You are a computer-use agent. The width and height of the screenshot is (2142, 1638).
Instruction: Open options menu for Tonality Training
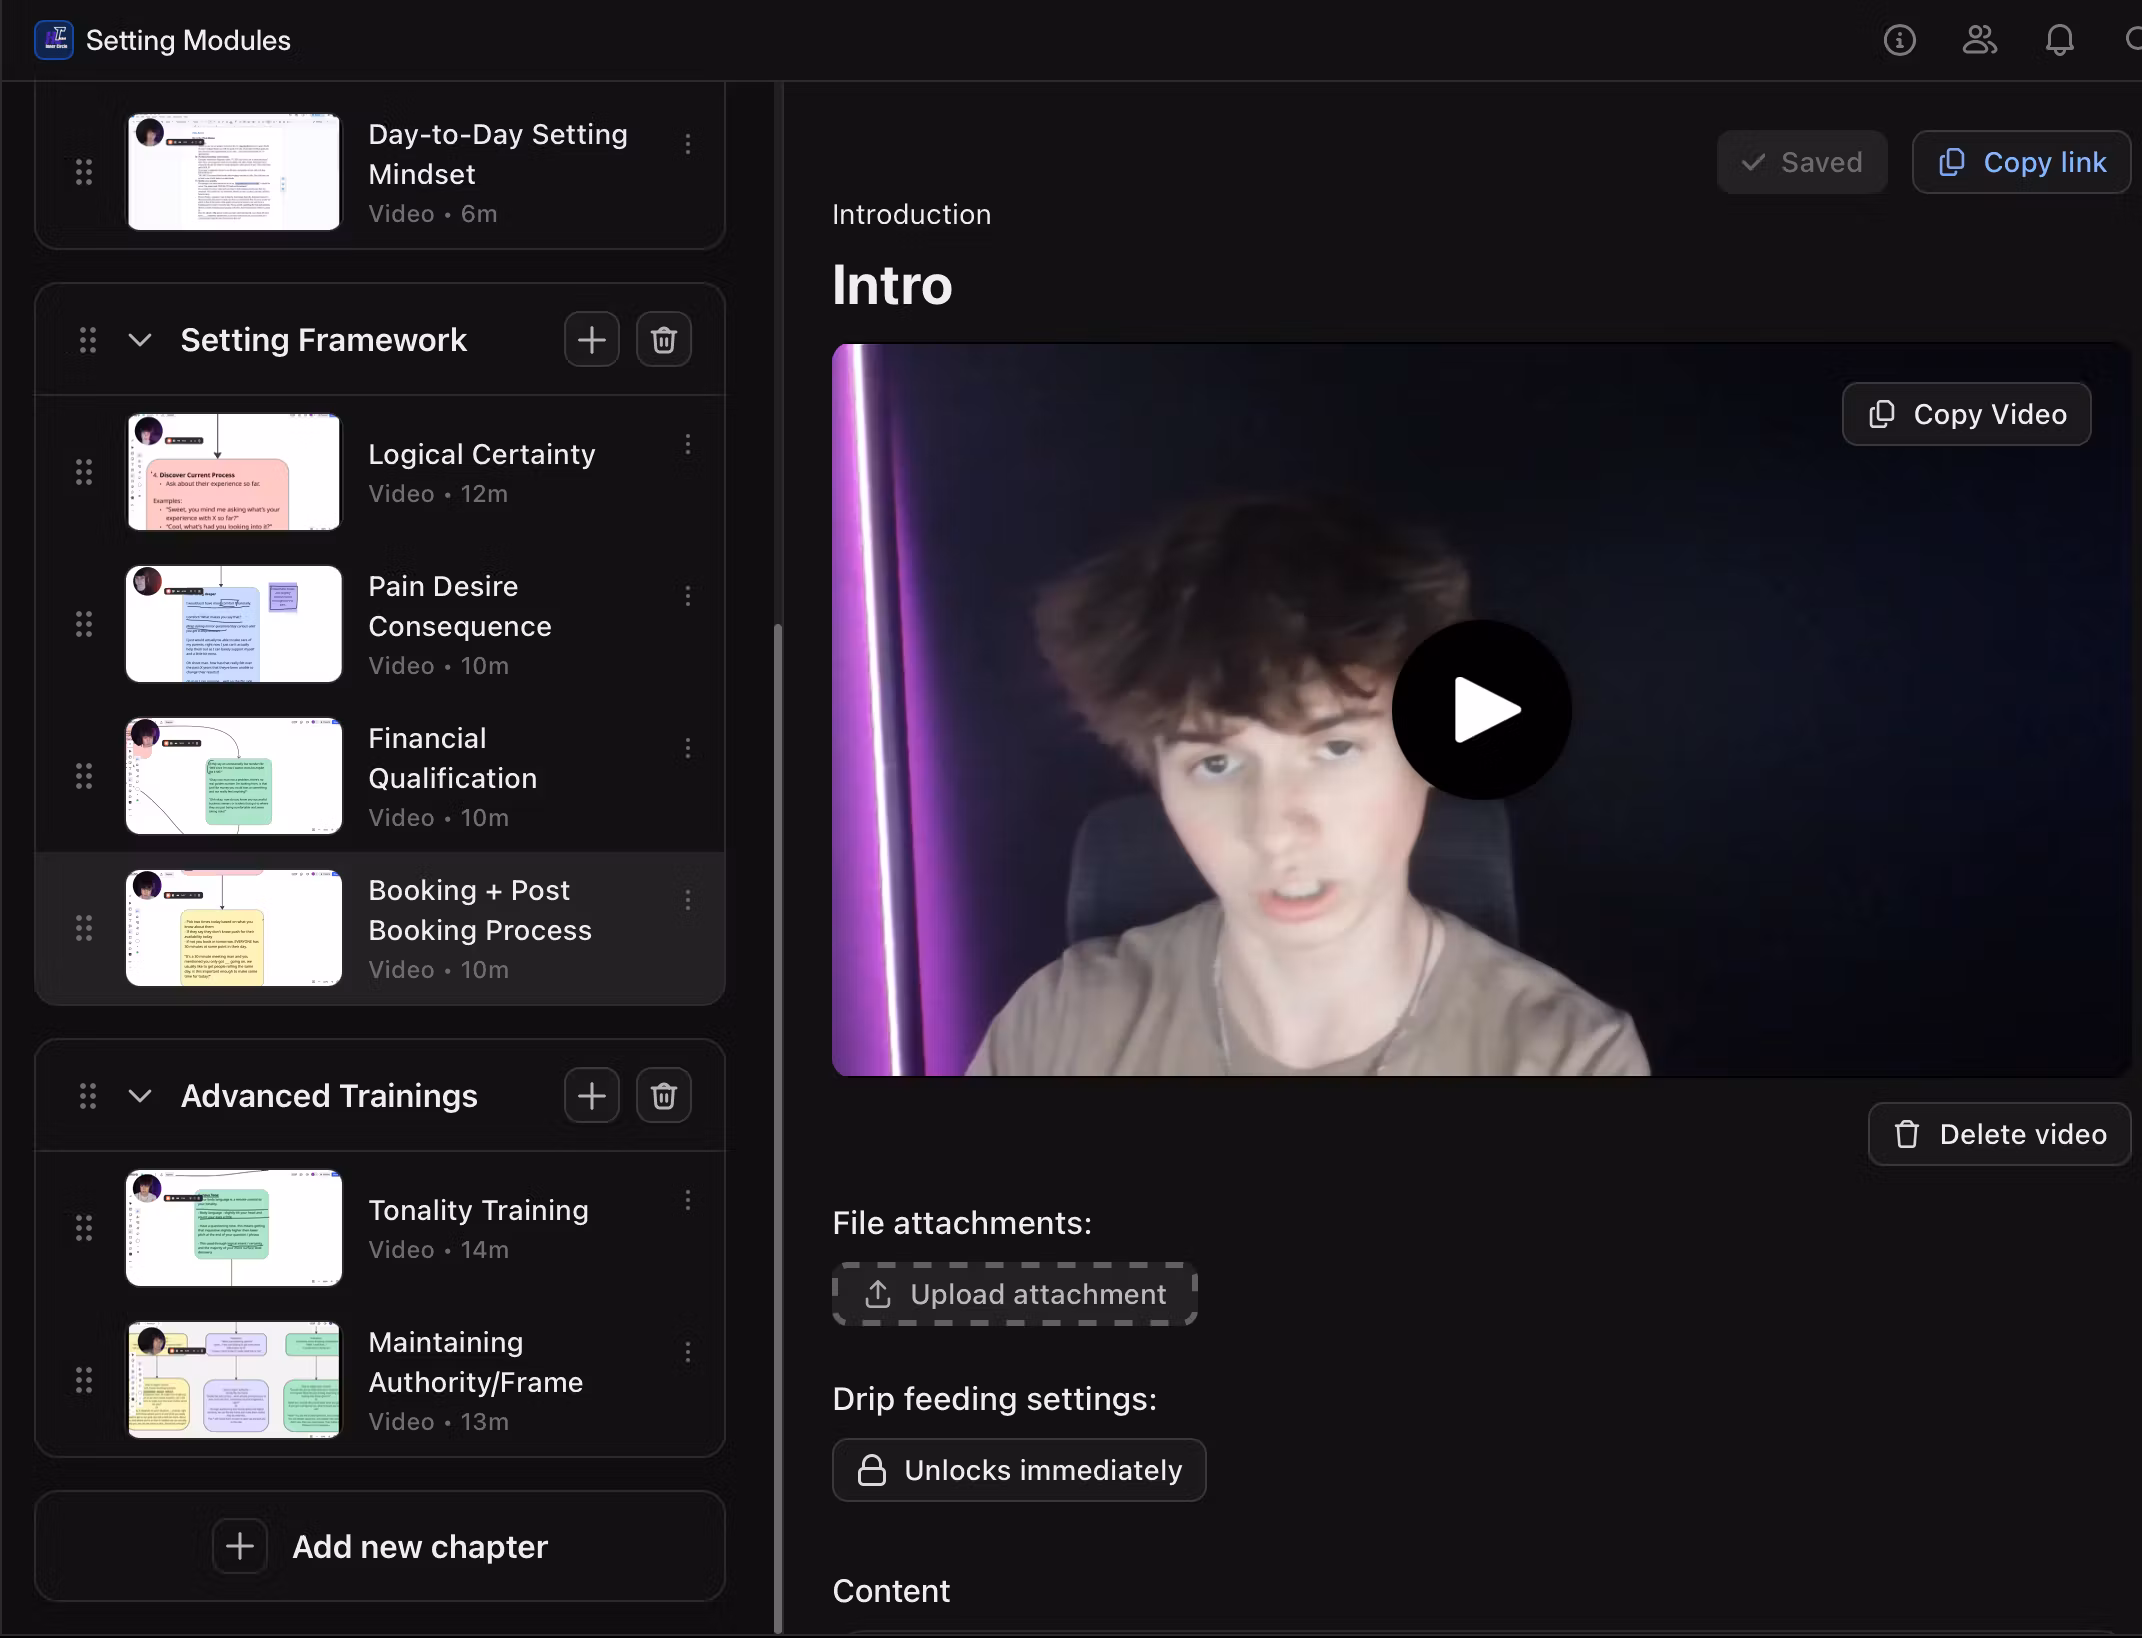[x=688, y=1201]
